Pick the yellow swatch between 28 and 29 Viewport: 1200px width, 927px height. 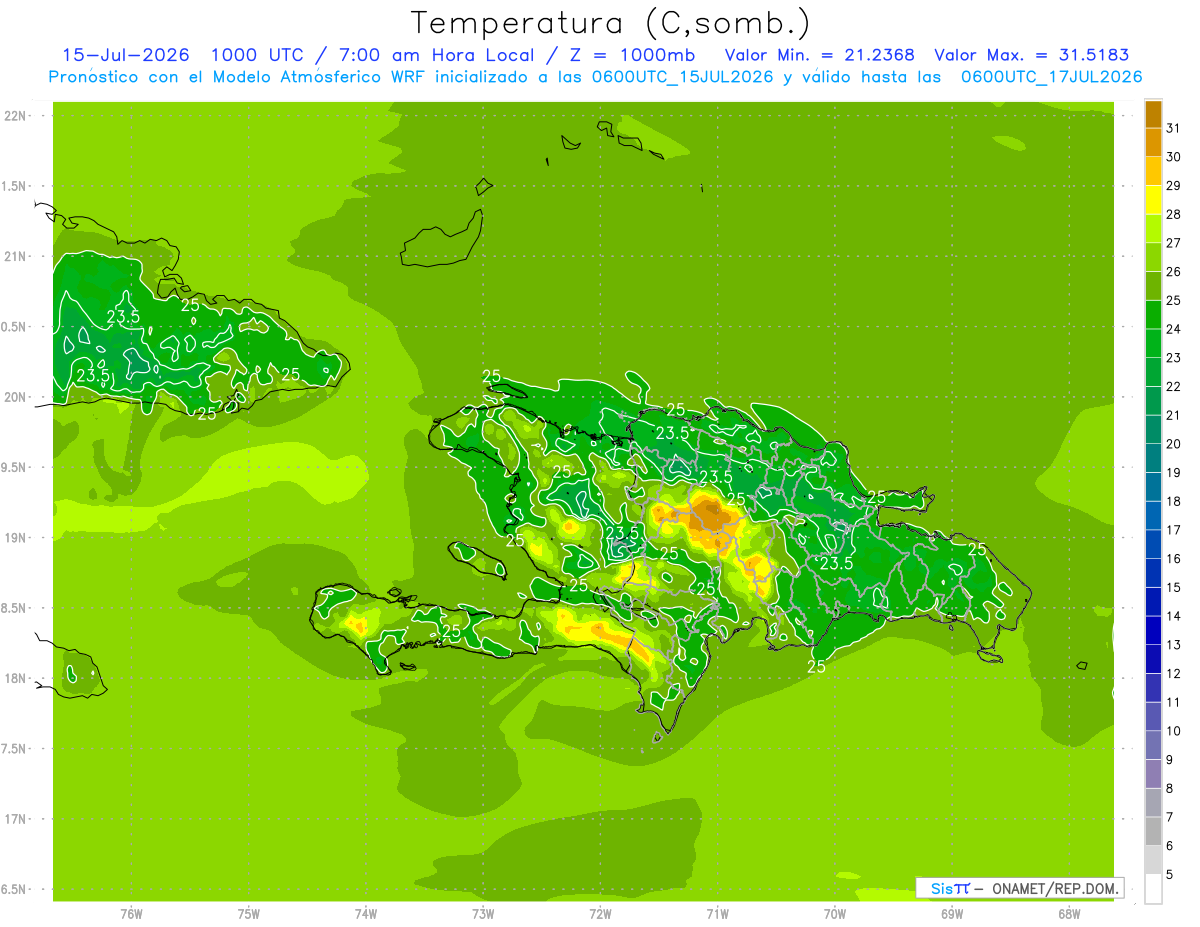point(1153,200)
